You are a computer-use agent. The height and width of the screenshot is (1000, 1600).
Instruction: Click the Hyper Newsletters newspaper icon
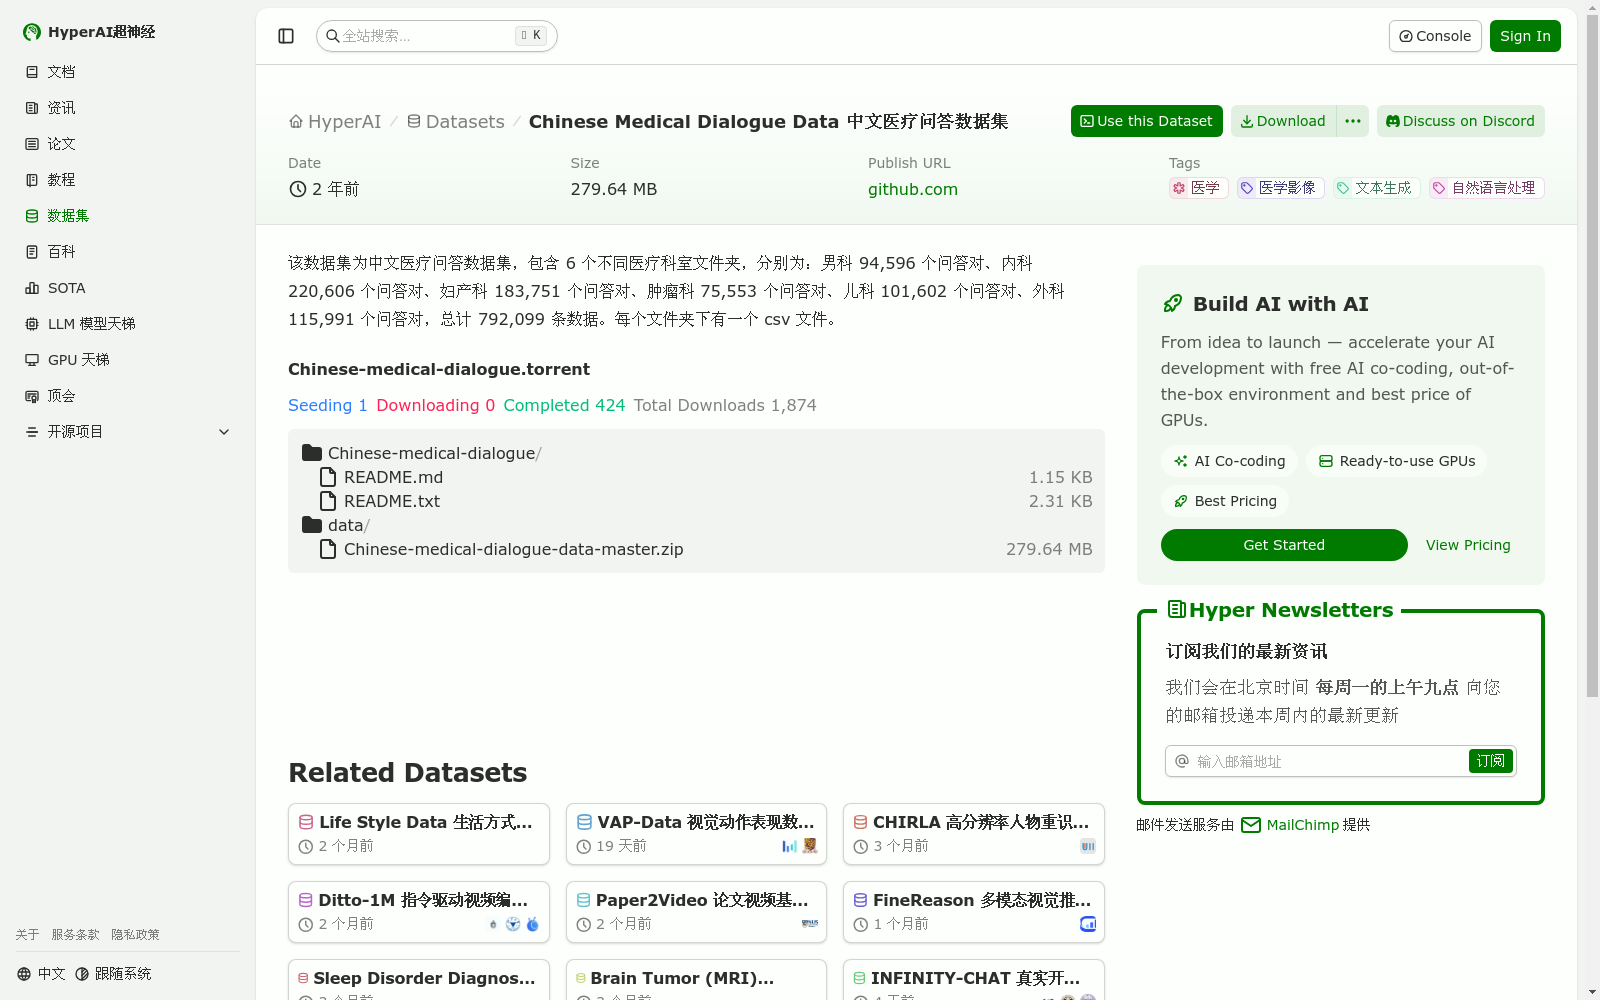[1177, 609]
